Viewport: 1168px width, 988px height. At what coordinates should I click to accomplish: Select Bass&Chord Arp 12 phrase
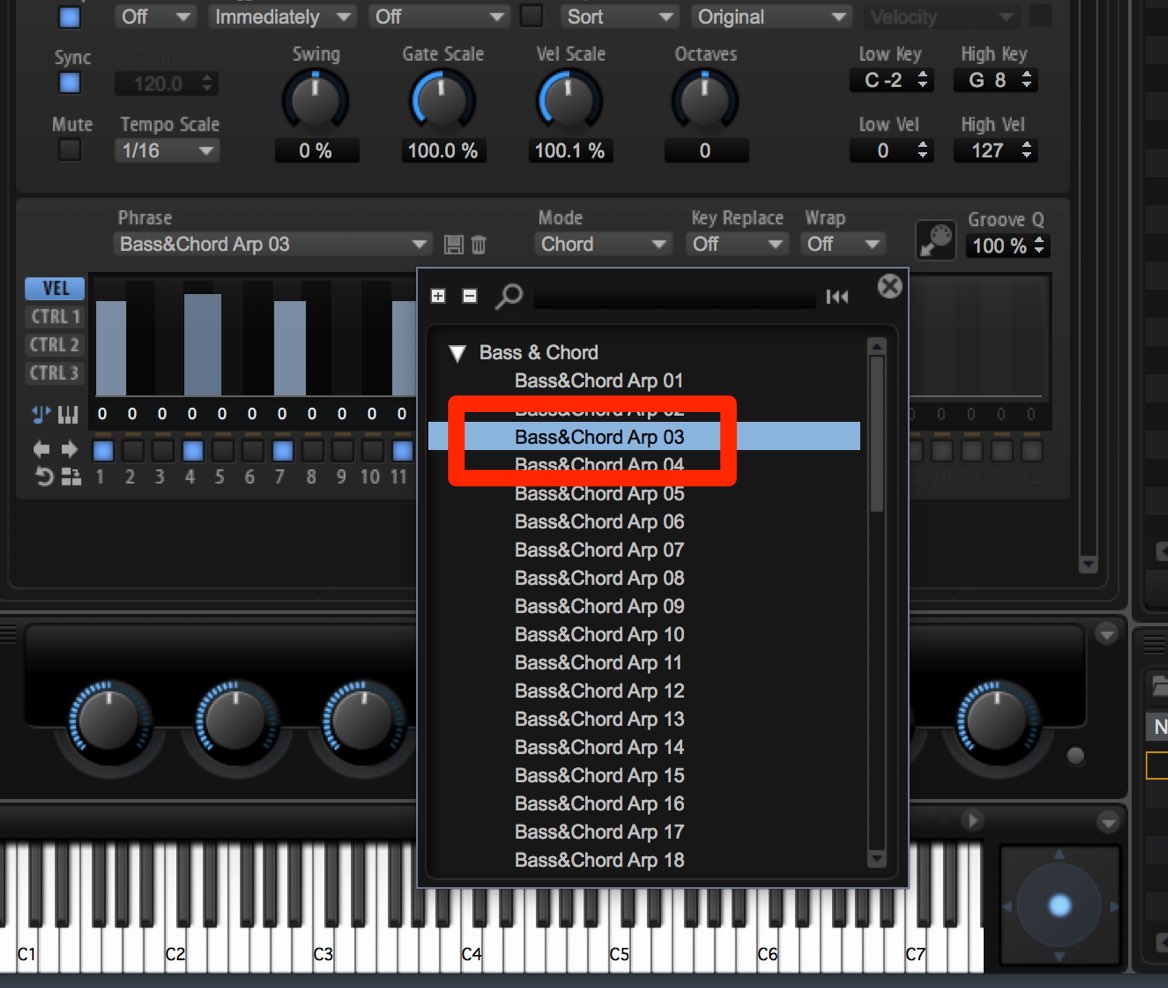599,691
